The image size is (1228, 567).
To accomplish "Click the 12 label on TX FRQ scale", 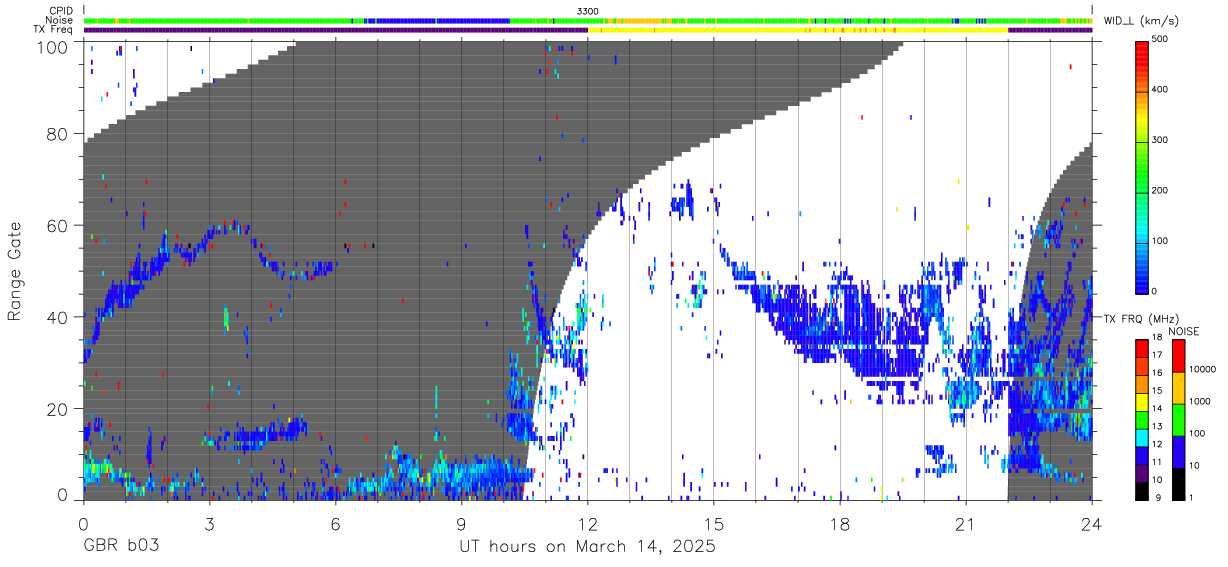I will (x=1156, y=443).
